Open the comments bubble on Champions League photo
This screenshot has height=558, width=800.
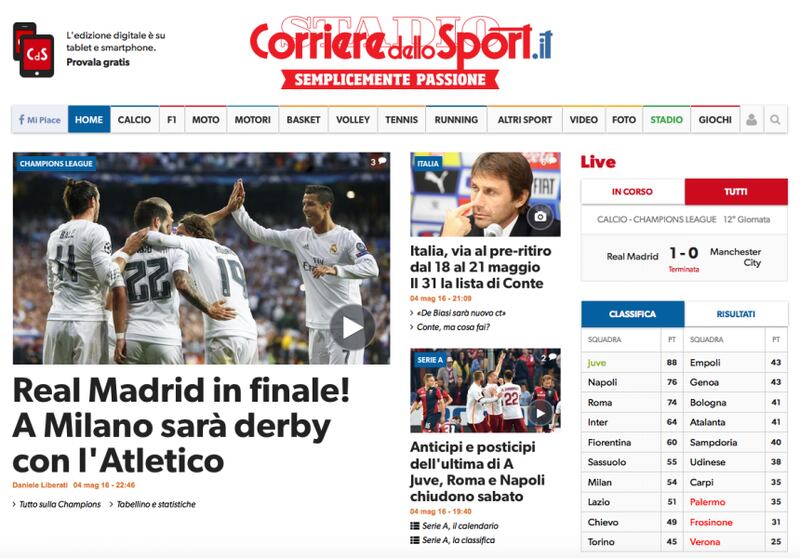[x=378, y=162]
